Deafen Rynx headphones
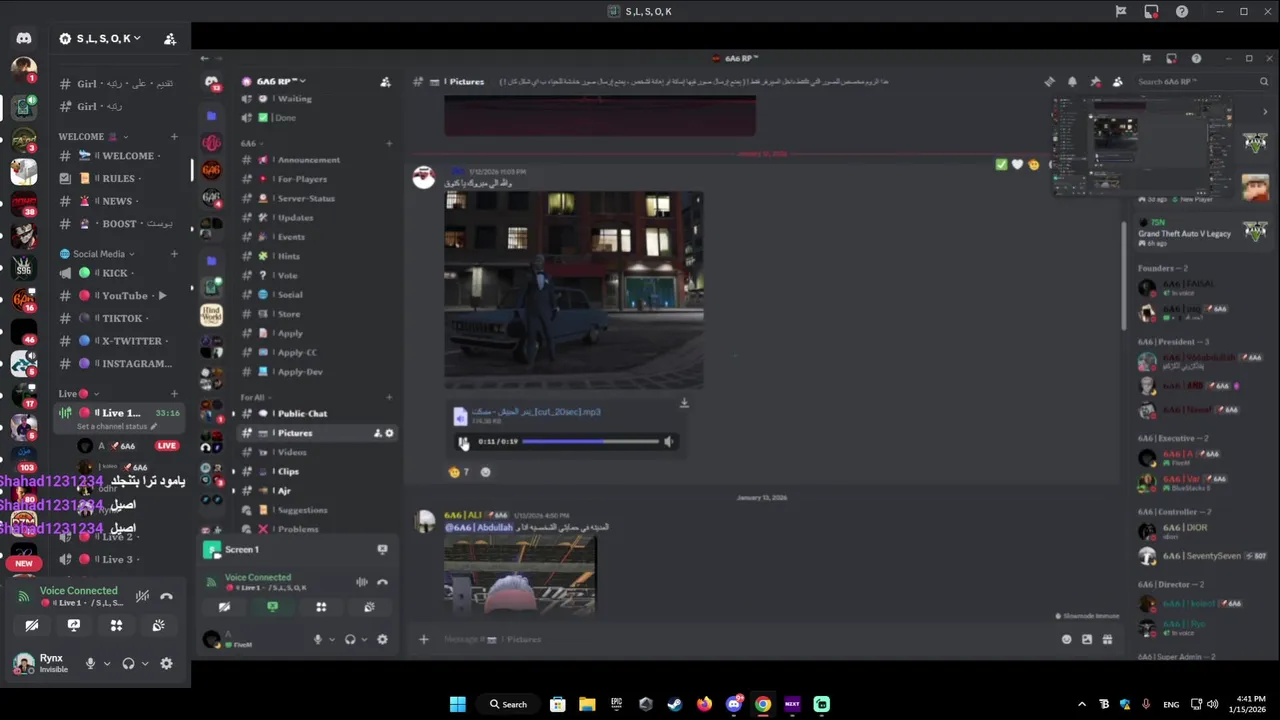 pyautogui.click(x=128, y=663)
